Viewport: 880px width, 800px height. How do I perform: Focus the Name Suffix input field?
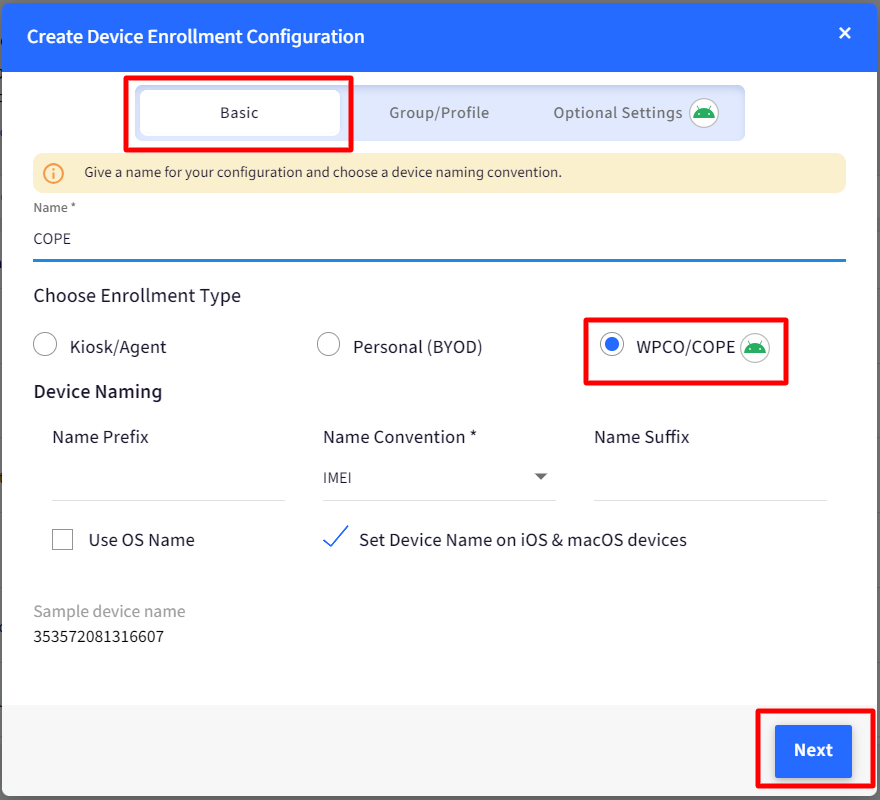710,478
